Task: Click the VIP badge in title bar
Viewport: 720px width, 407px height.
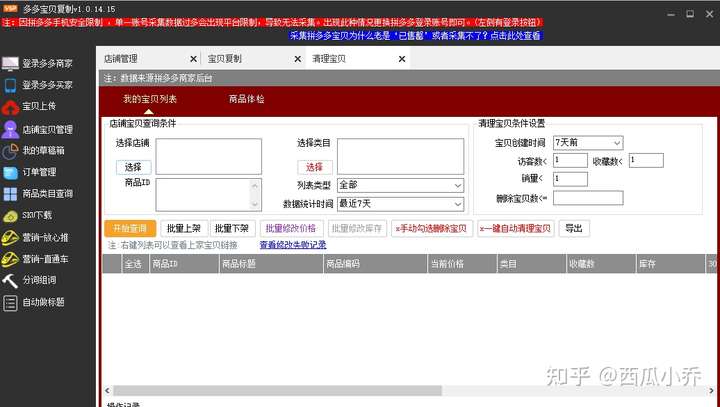Action: click(x=10, y=9)
